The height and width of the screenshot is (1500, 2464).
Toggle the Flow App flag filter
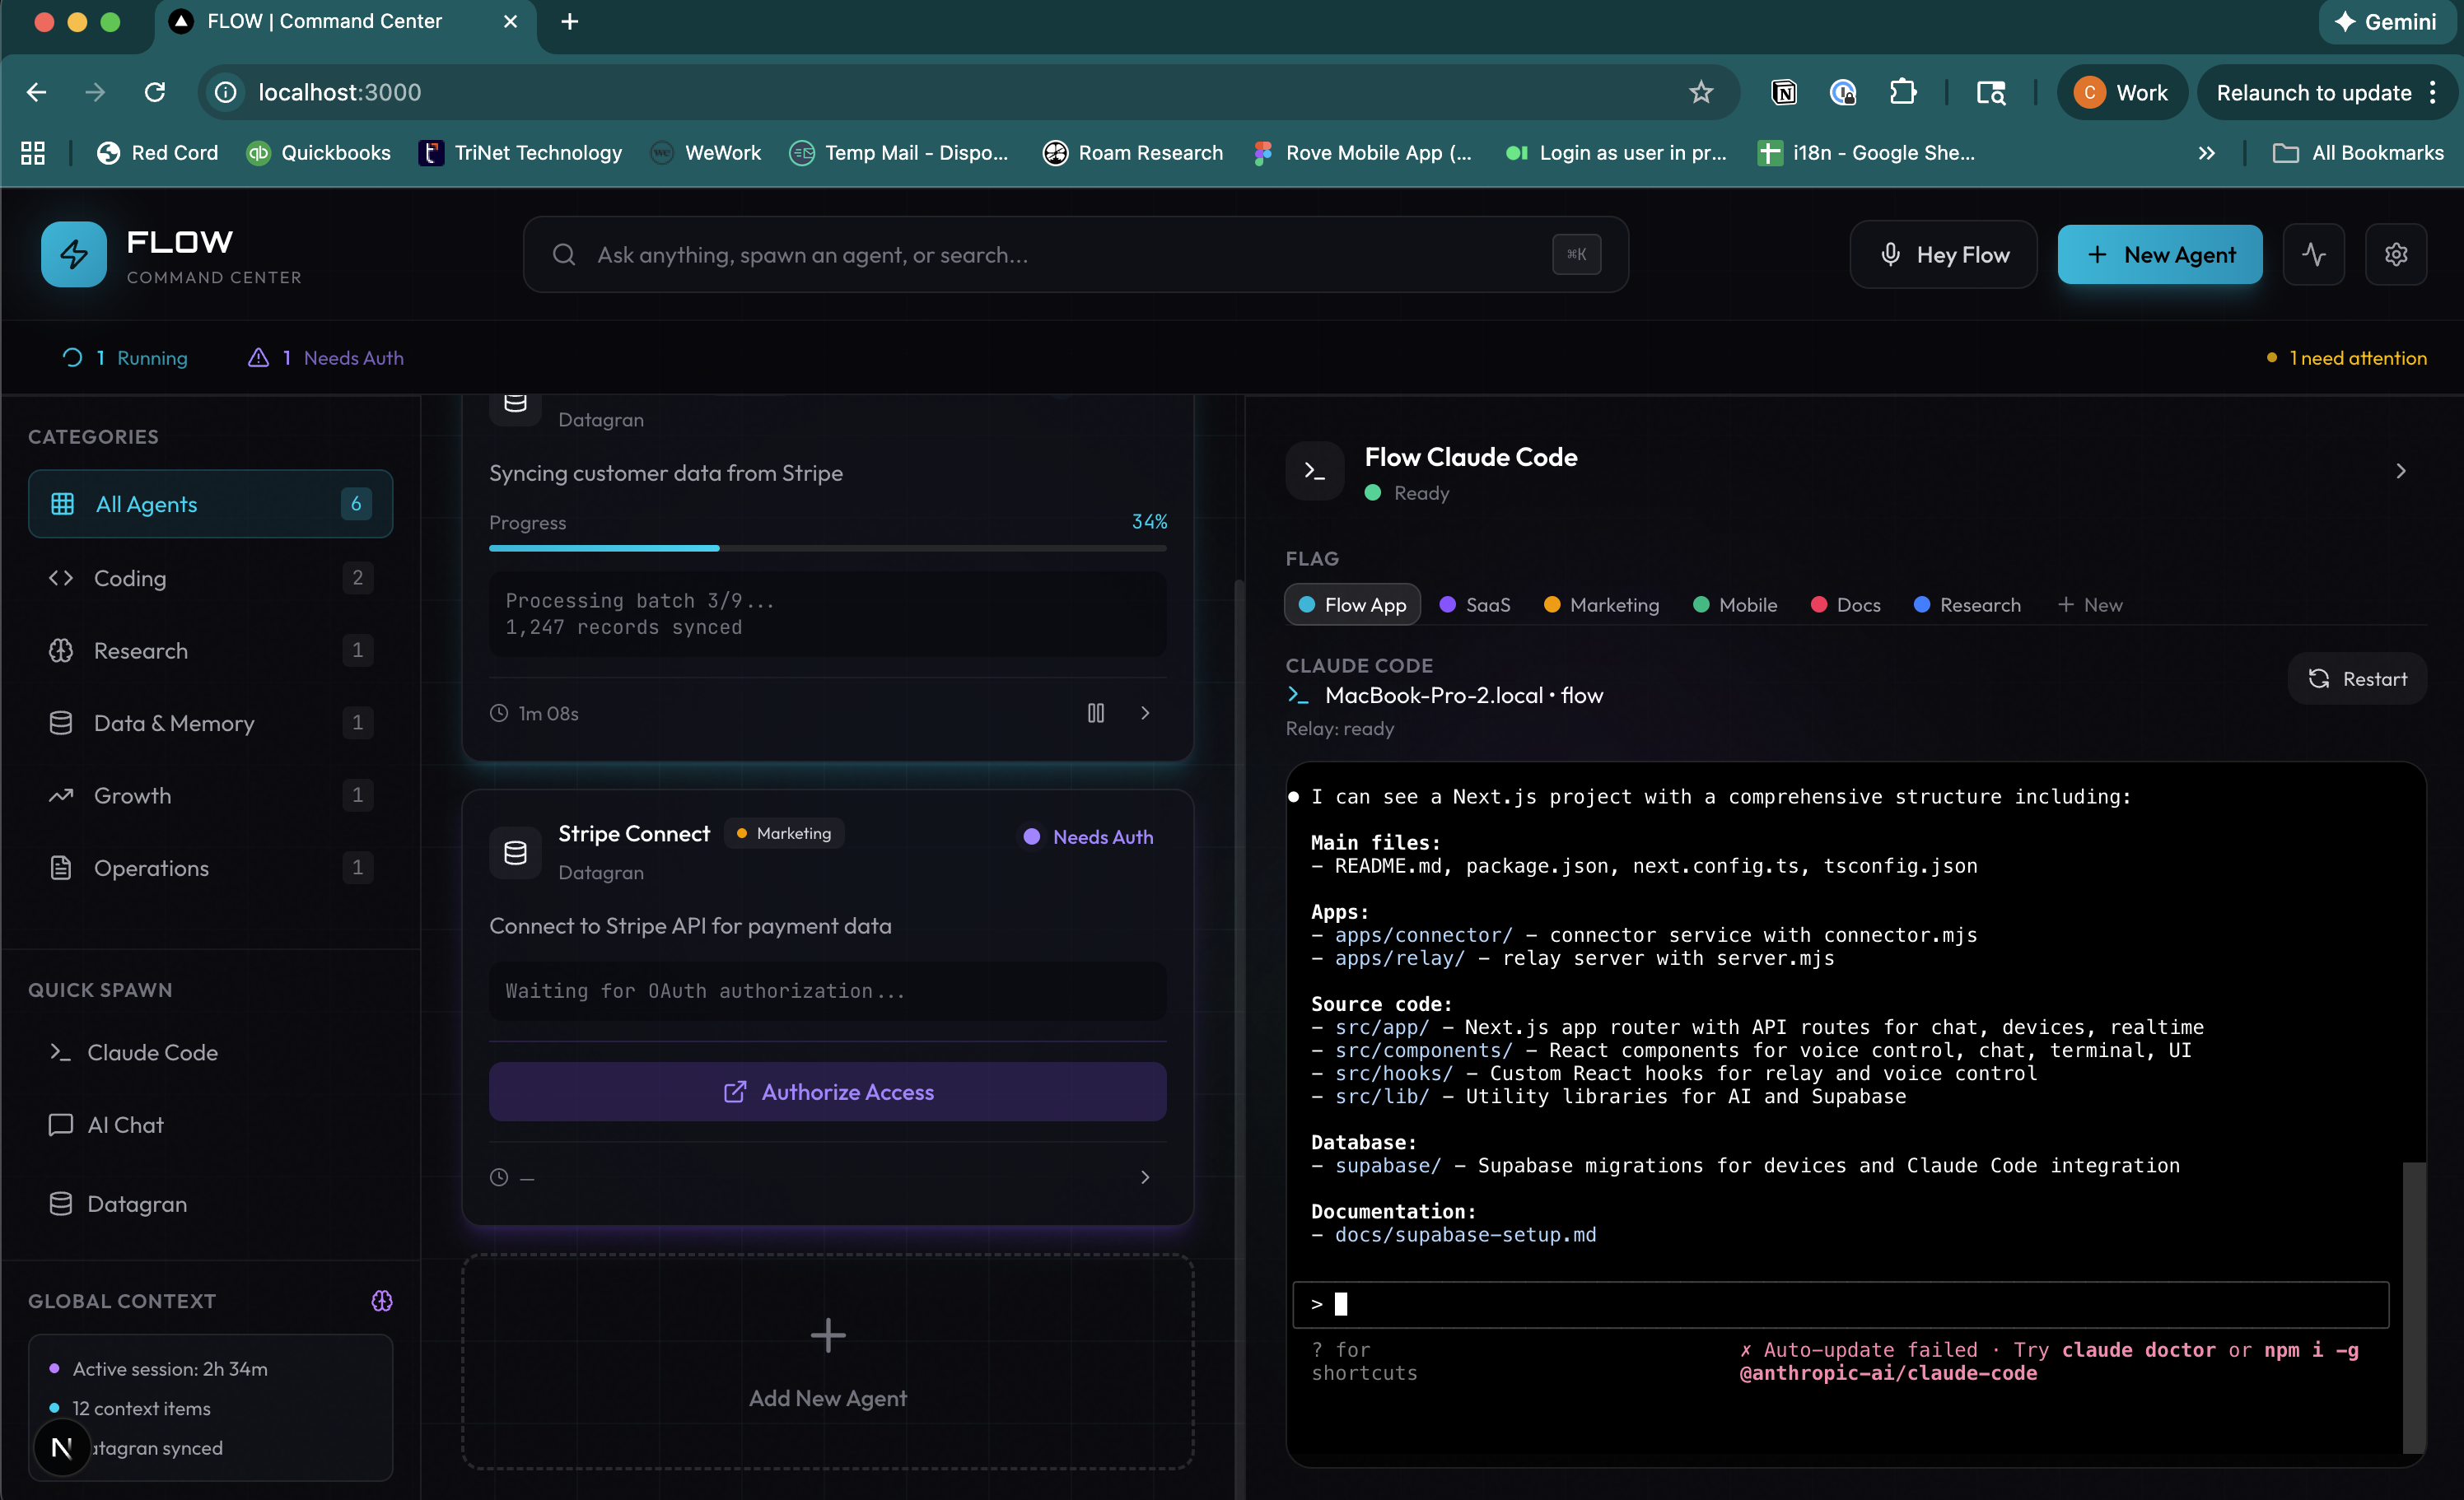point(1351,604)
